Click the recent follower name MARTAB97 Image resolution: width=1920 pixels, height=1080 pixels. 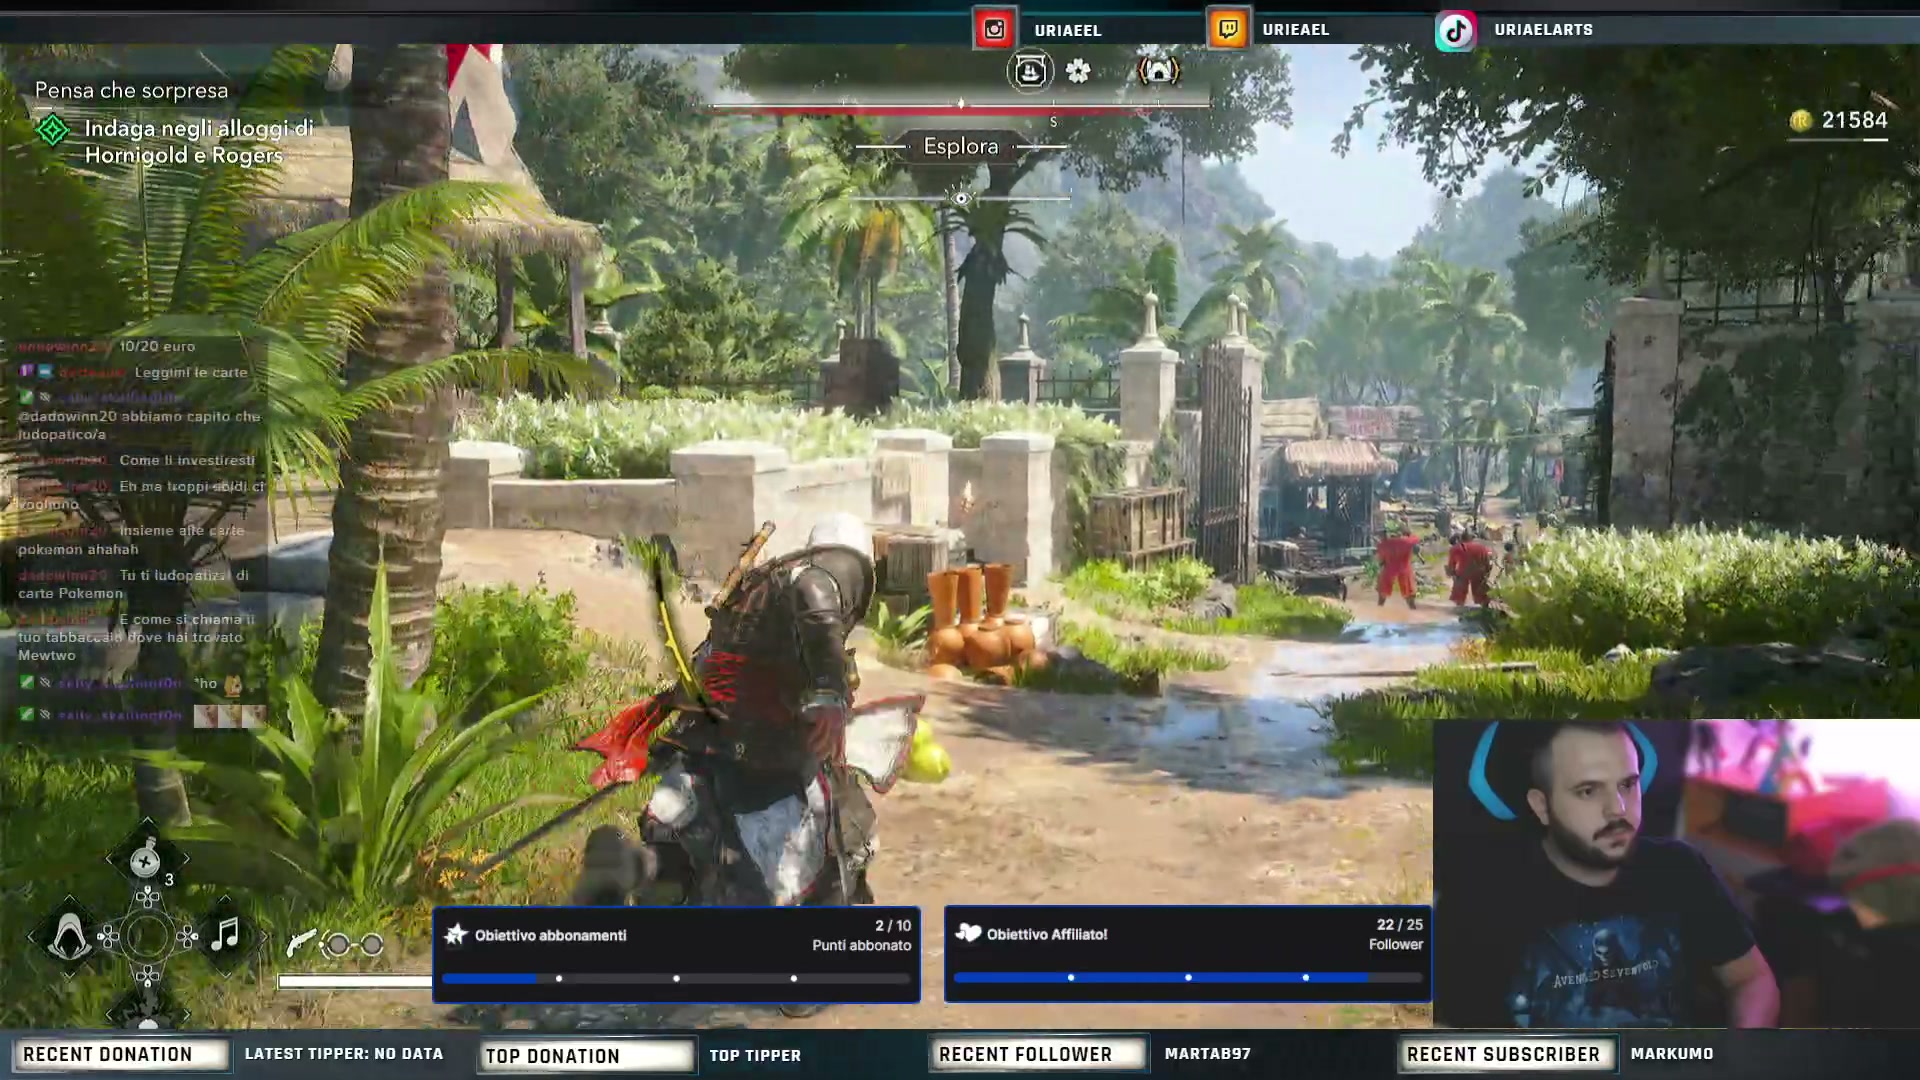pyautogui.click(x=1208, y=1054)
